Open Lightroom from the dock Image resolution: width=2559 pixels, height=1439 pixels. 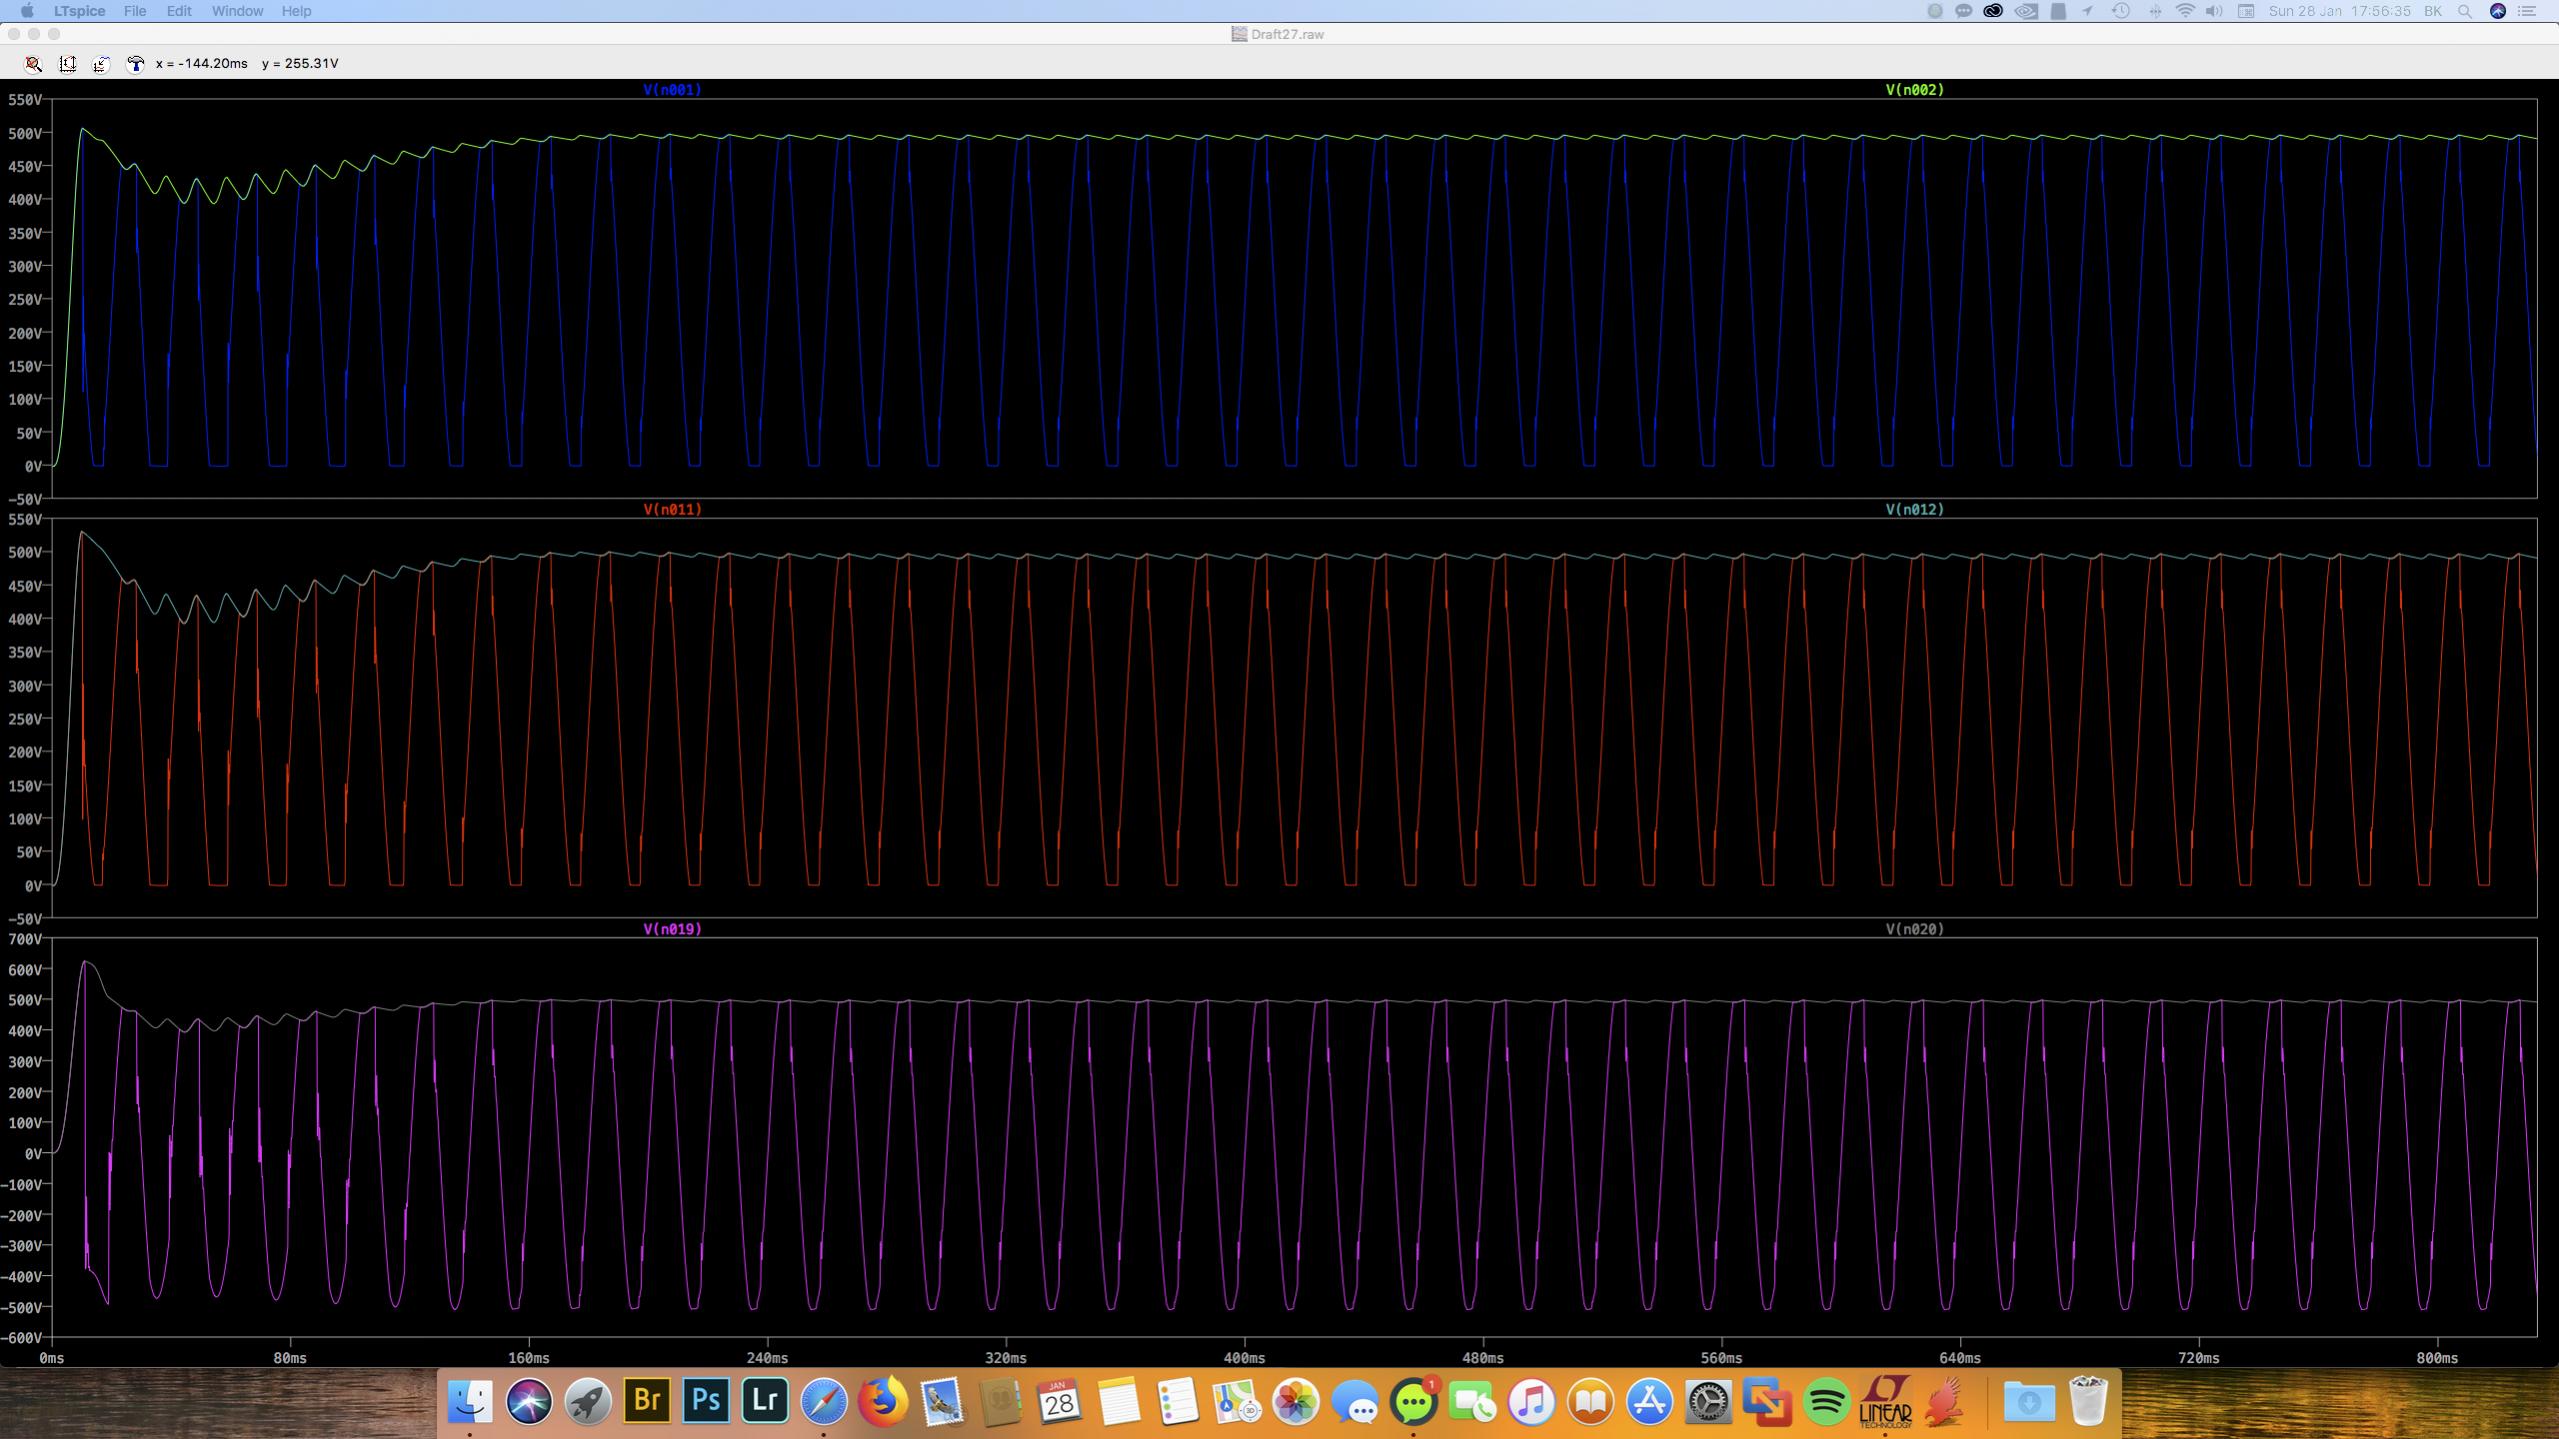coord(765,1401)
